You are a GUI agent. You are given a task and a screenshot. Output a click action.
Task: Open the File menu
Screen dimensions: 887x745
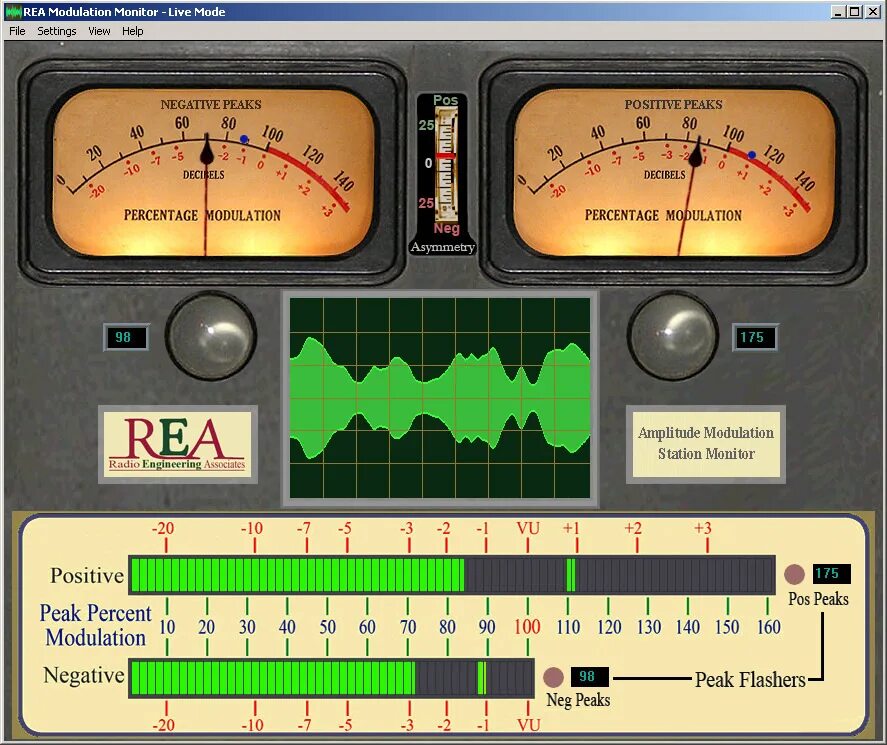coord(16,31)
